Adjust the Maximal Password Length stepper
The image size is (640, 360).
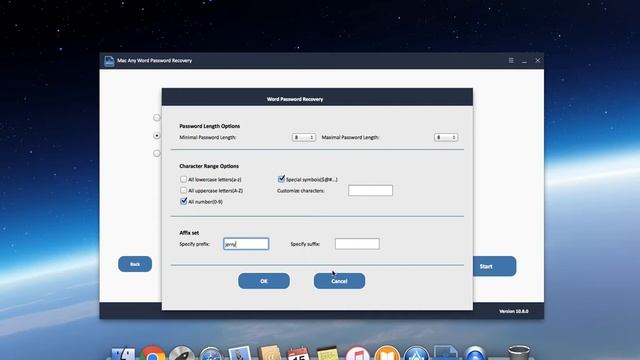pyautogui.click(x=446, y=138)
